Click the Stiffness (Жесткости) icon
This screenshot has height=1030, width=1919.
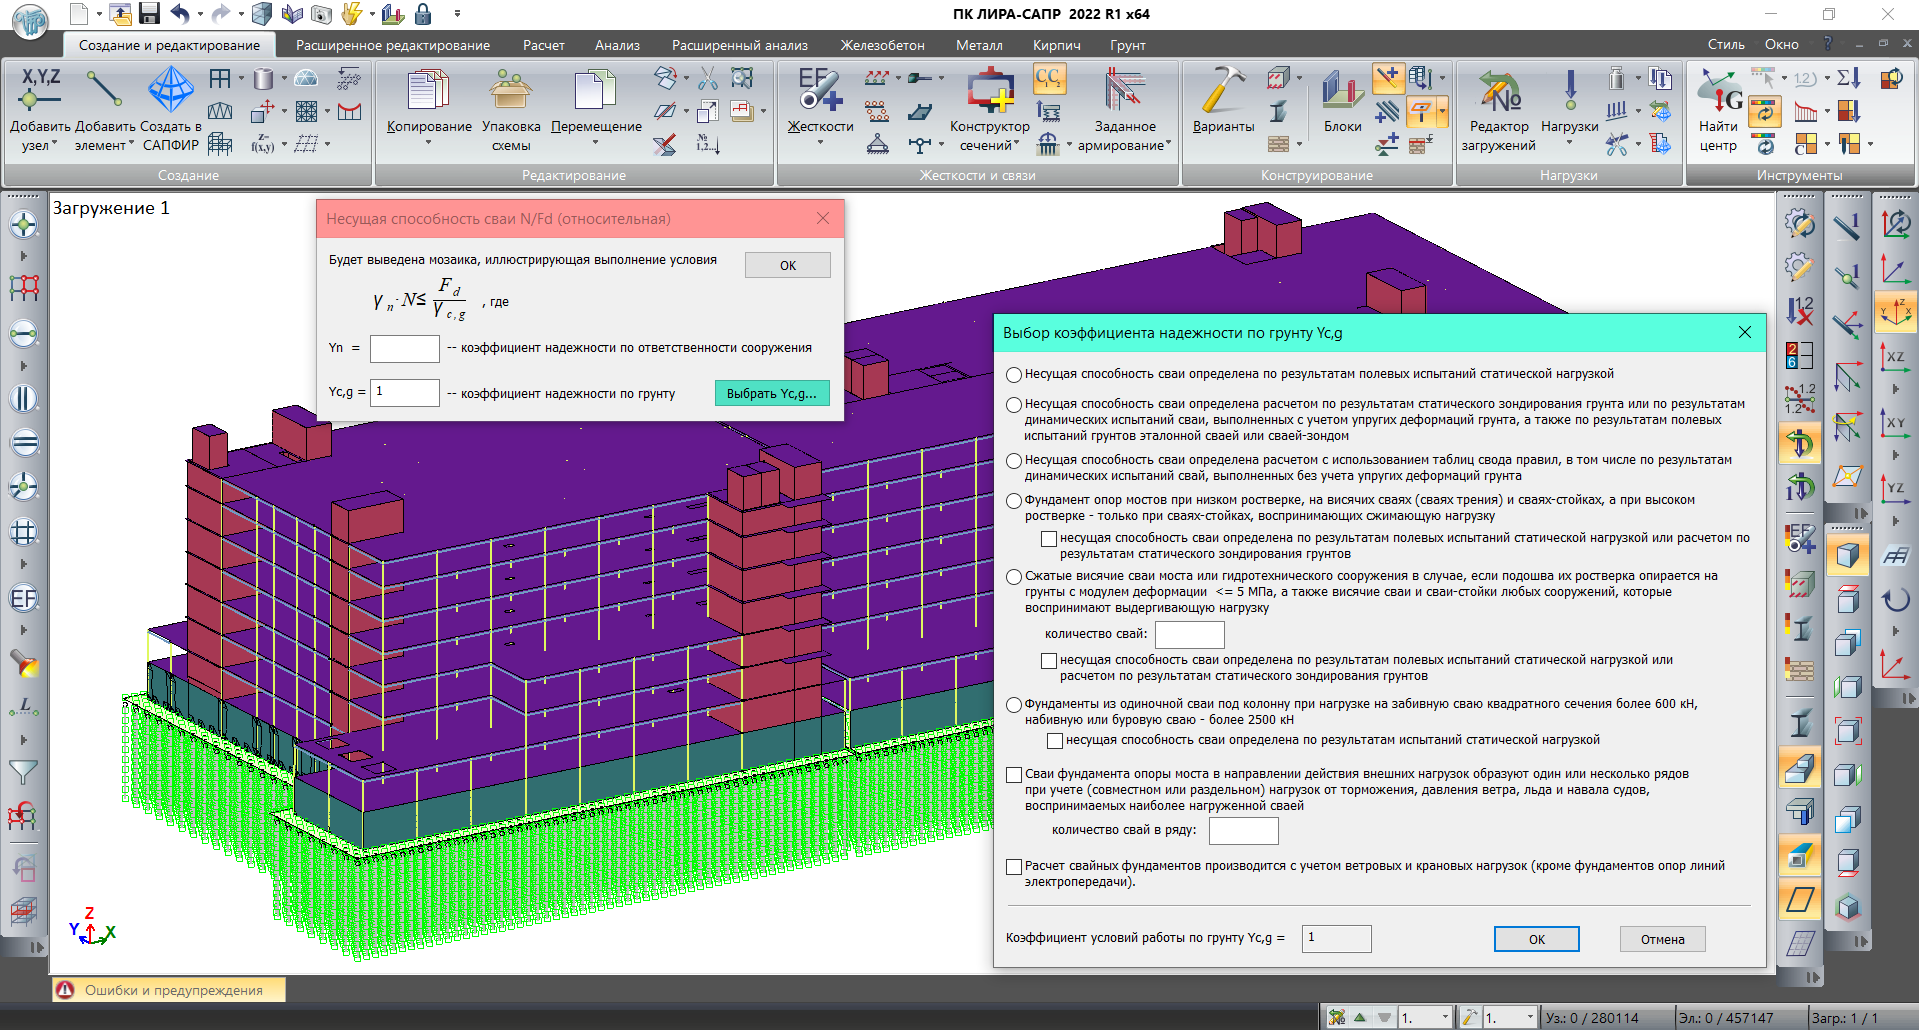pyautogui.click(x=820, y=90)
